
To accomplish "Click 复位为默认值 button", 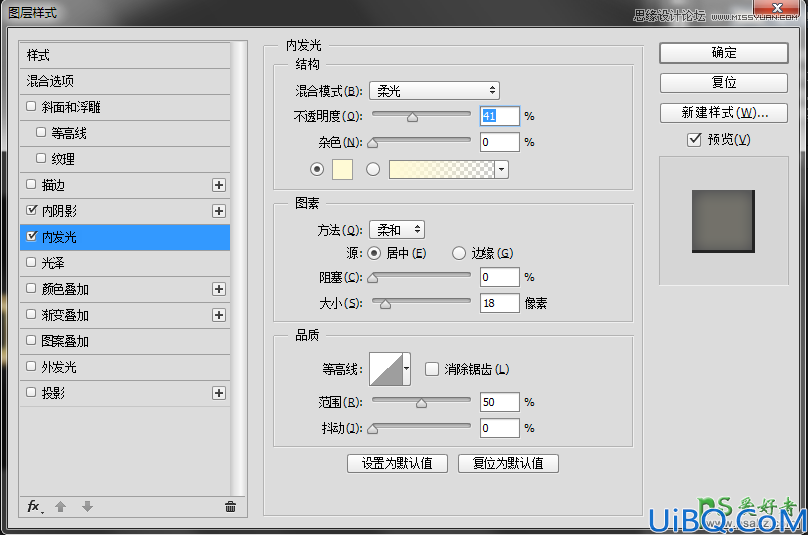I will (x=508, y=463).
